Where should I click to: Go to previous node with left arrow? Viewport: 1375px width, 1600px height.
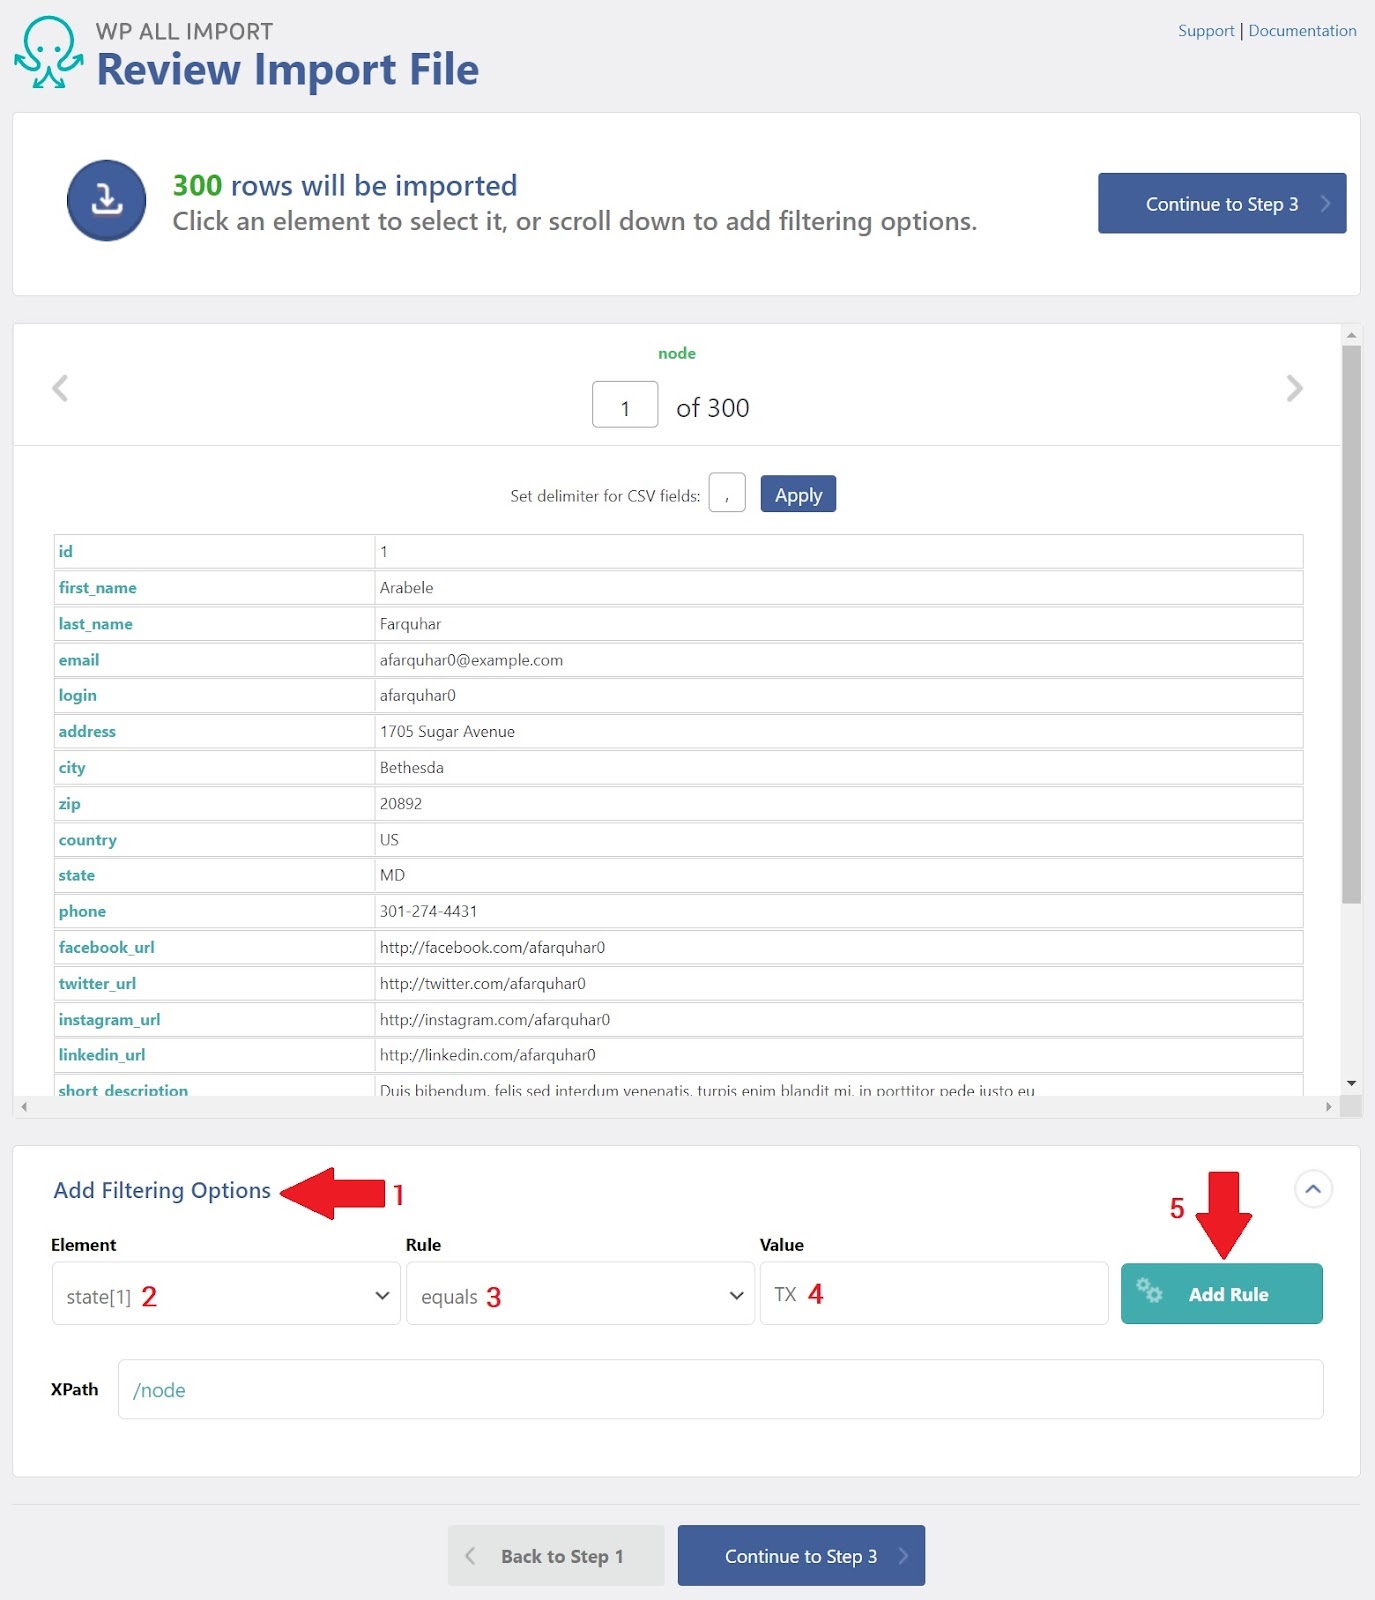(x=60, y=388)
